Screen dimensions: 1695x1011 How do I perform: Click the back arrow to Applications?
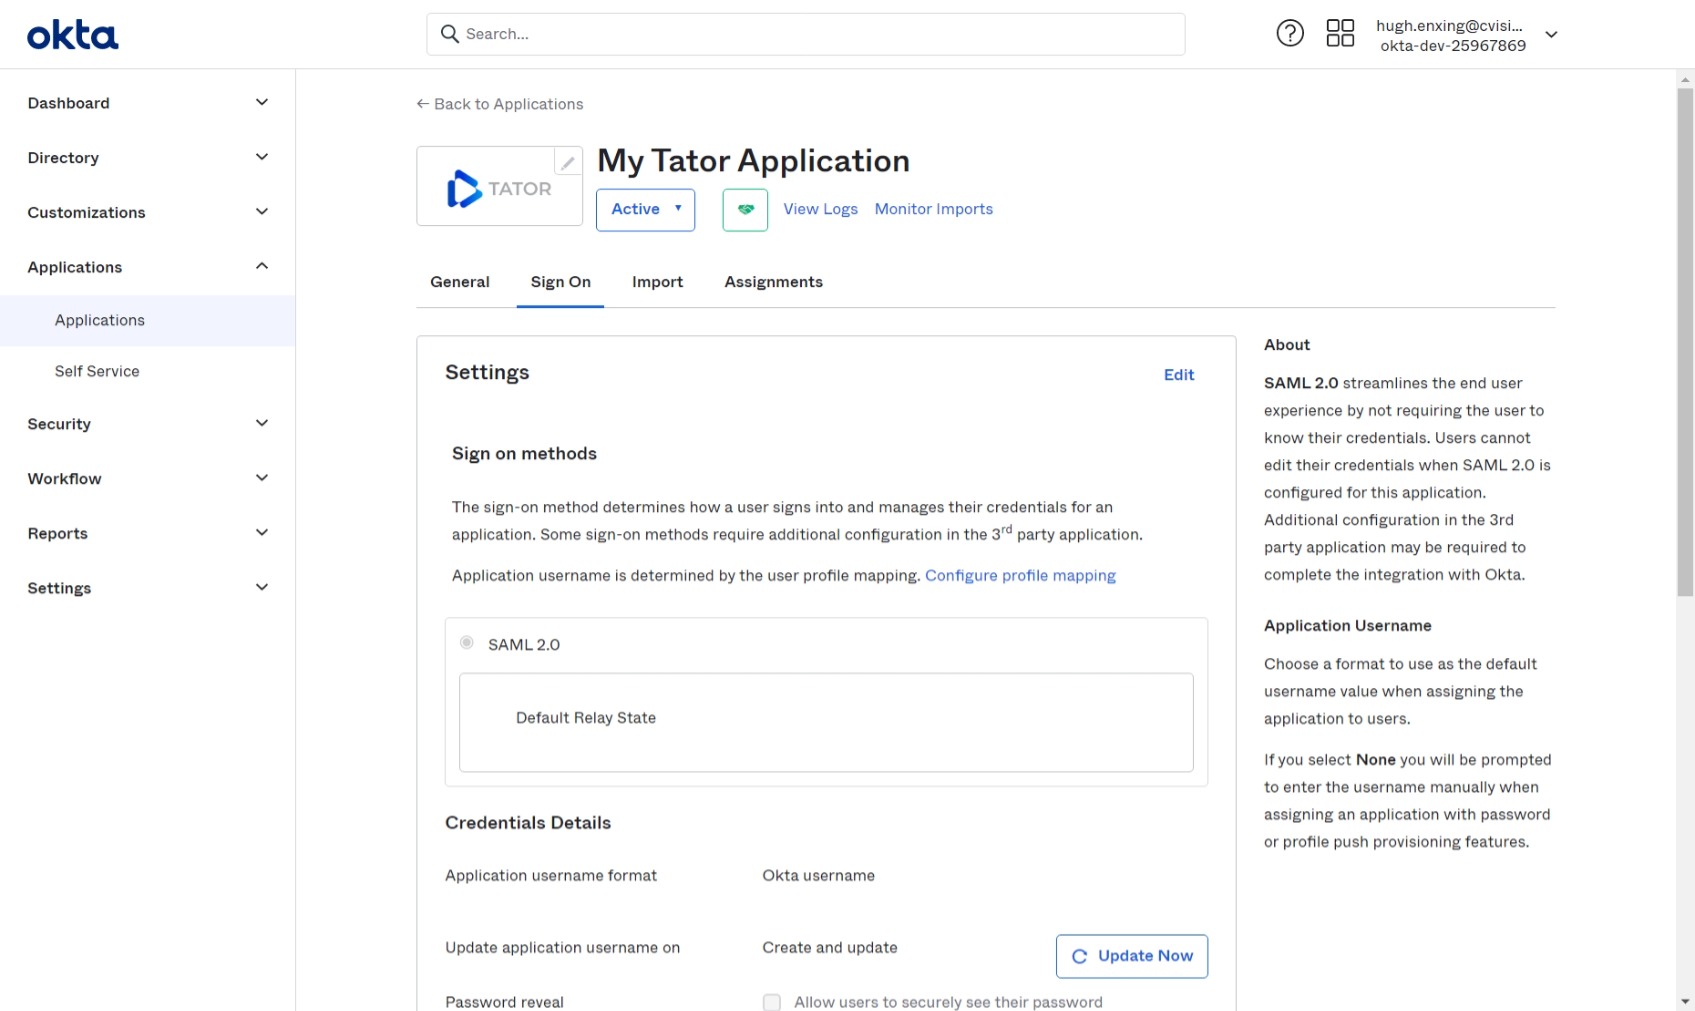tap(423, 104)
